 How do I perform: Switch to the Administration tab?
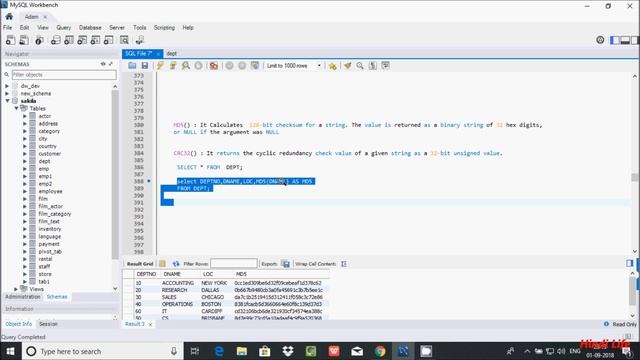click(x=23, y=297)
